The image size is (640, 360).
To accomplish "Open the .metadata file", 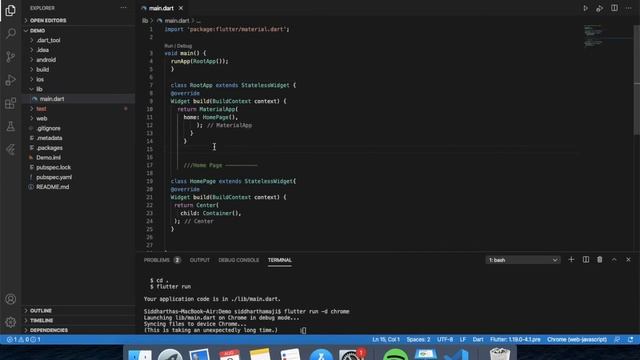I will coord(49,138).
